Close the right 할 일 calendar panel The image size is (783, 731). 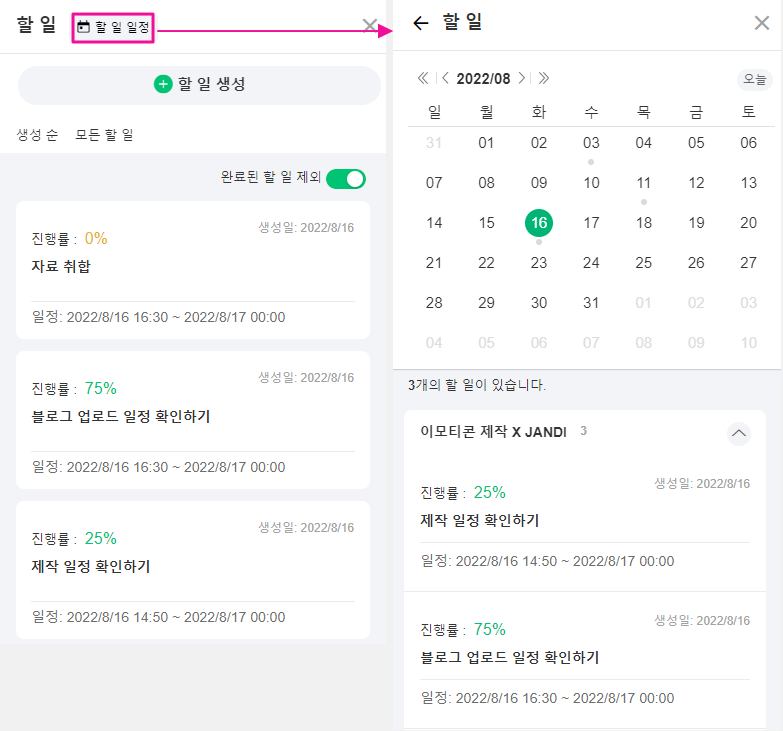click(x=762, y=23)
